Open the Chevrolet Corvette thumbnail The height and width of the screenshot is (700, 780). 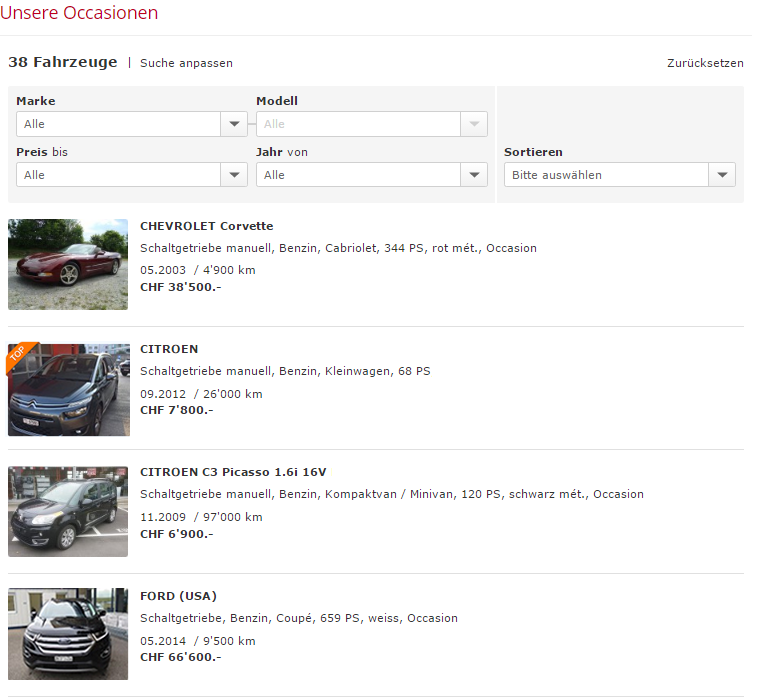pyautogui.click(x=68, y=264)
